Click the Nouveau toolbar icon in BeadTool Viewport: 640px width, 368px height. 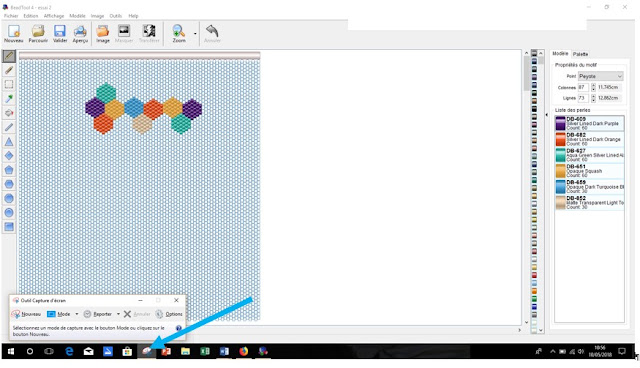pyautogui.click(x=13, y=33)
